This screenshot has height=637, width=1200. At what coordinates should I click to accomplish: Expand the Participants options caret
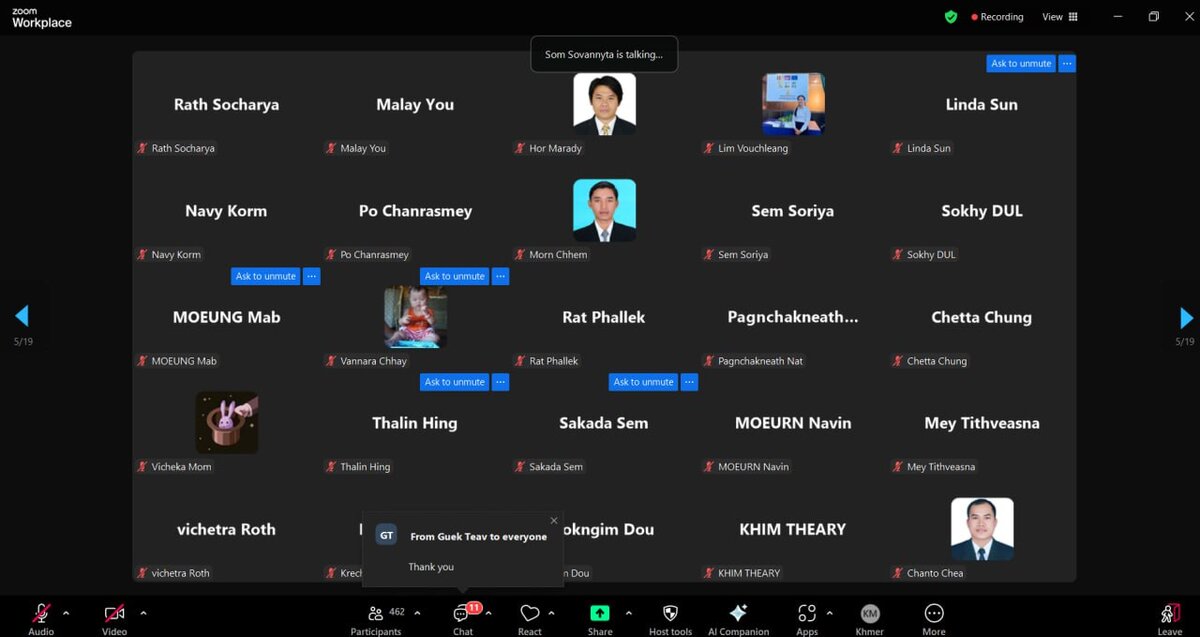[x=417, y=613]
